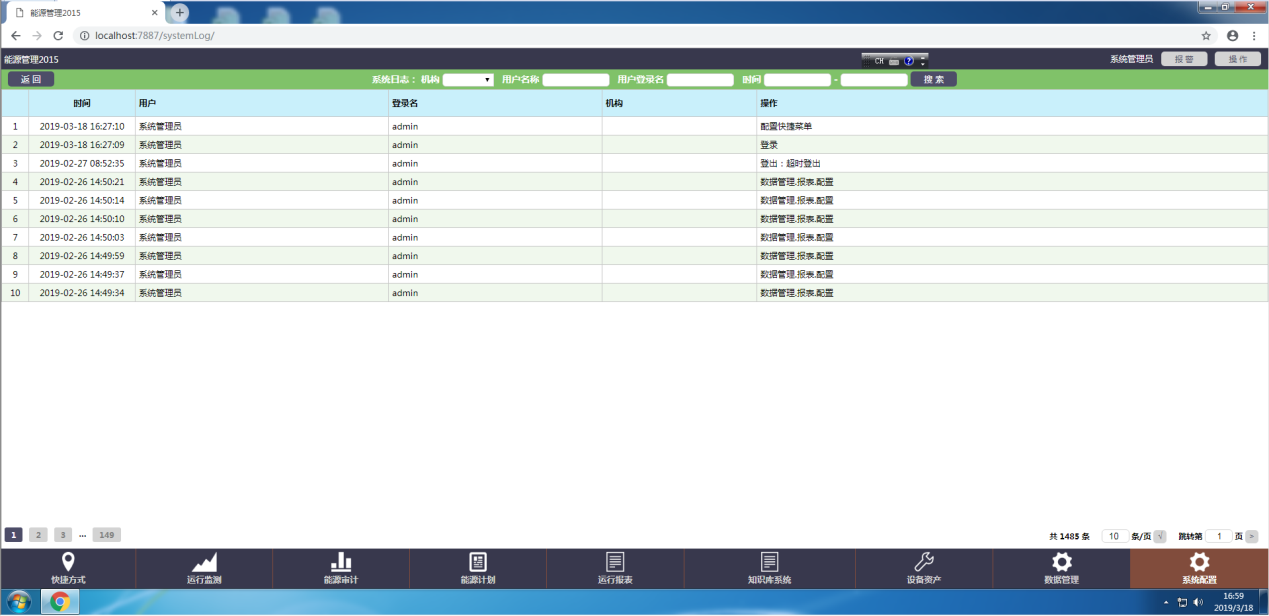The image size is (1269, 616).
Task: Open 知识库系统 document icon
Action: [x=769, y=562]
